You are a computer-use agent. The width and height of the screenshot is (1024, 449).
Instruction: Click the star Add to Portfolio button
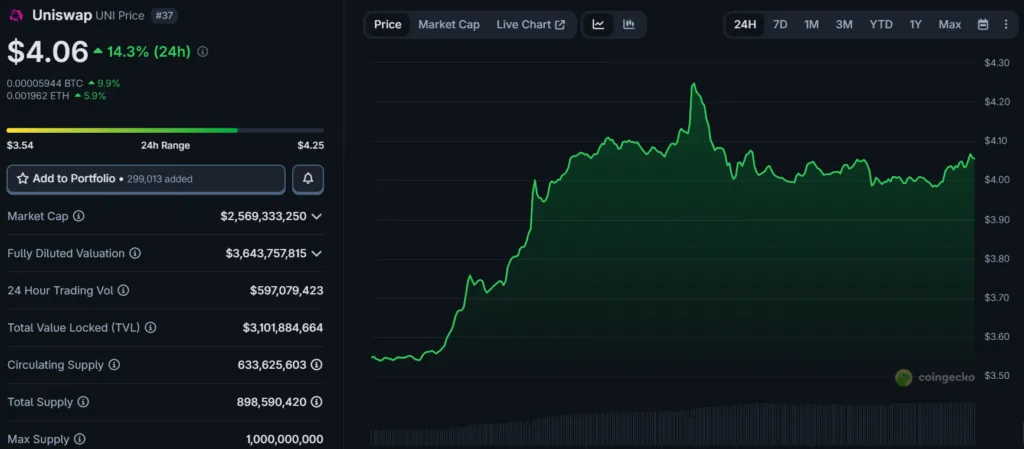click(146, 179)
